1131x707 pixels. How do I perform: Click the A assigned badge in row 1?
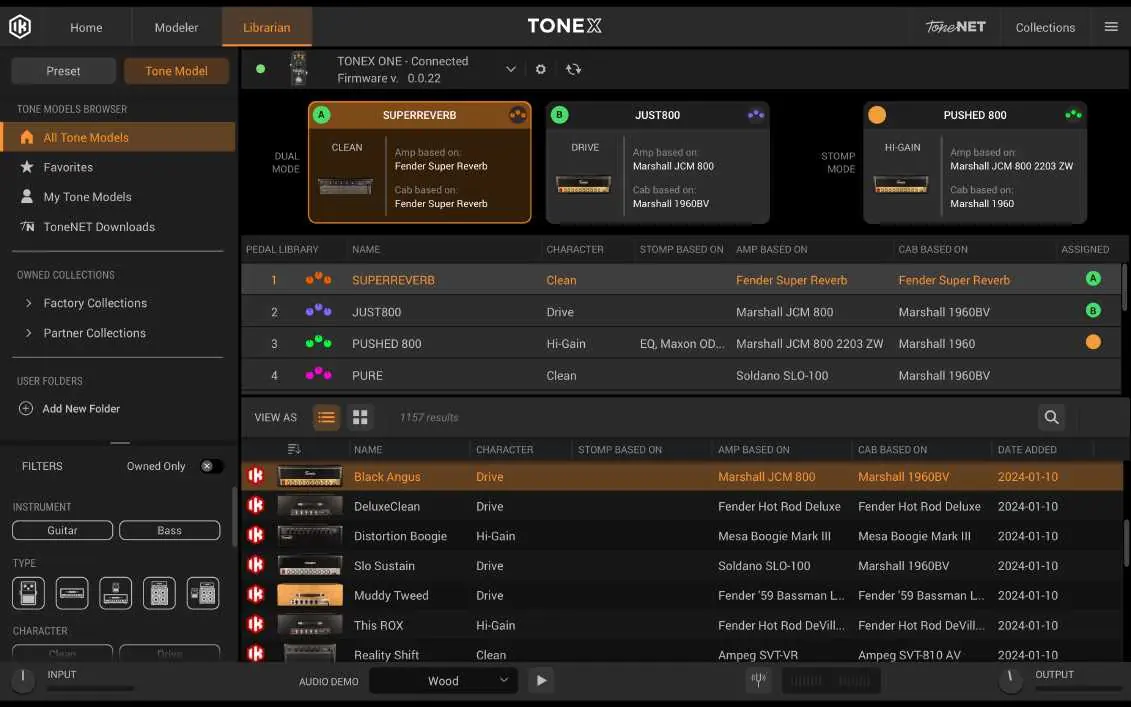1093,278
